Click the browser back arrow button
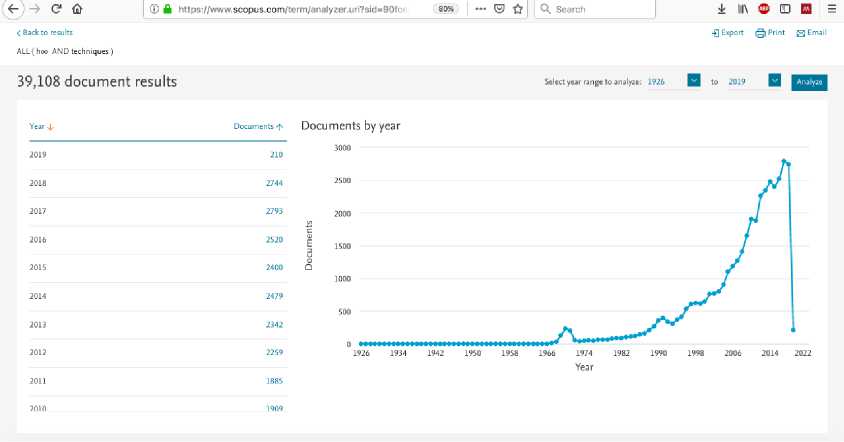 (x=14, y=9)
